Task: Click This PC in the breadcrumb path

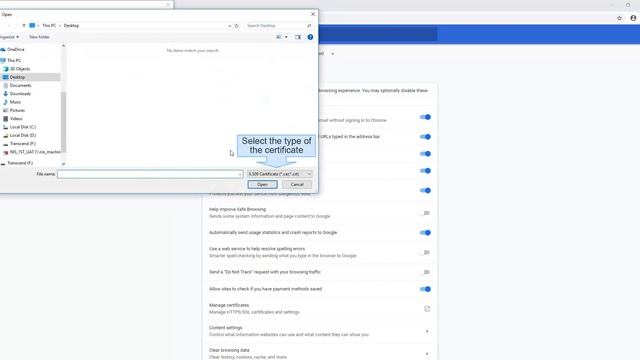Action: (49, 26)
